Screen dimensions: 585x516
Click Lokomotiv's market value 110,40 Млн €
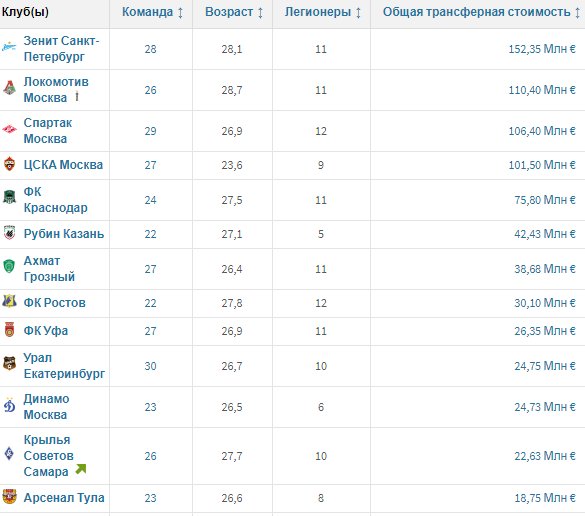tap(542, 90)
